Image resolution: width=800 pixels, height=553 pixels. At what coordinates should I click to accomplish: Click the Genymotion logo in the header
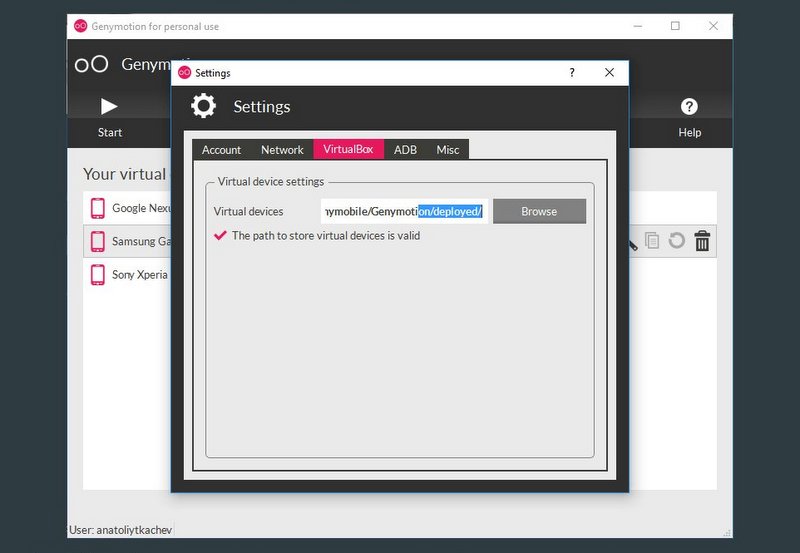[x=91, y=64]
